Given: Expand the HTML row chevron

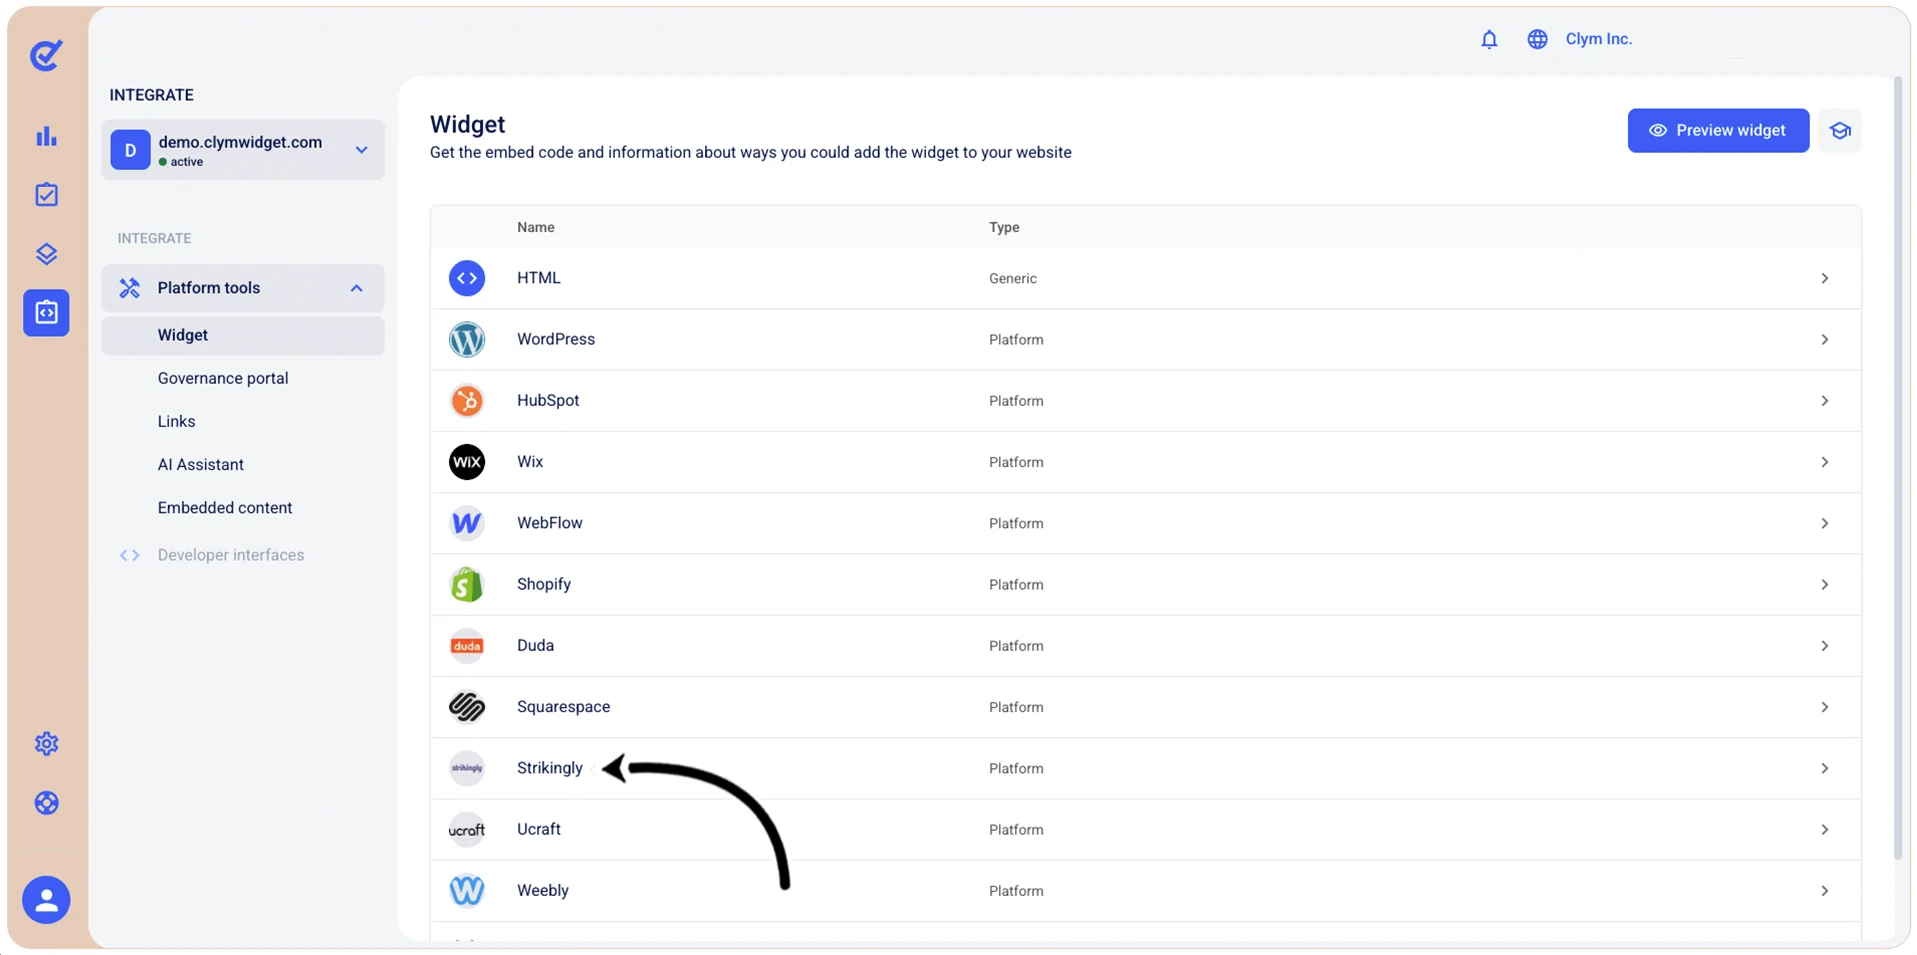Looking at the screenshot, I should (1824, 278).
